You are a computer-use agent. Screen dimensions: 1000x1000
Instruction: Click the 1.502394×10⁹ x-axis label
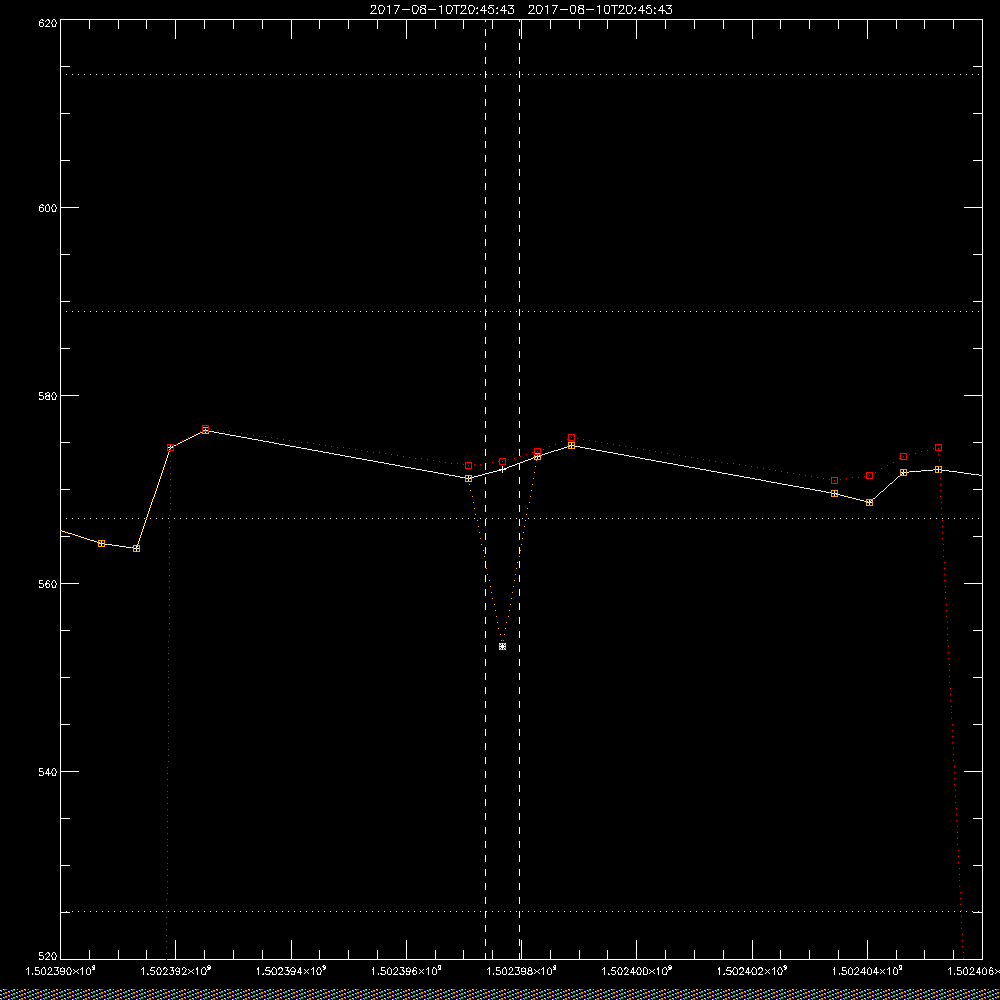291,971
